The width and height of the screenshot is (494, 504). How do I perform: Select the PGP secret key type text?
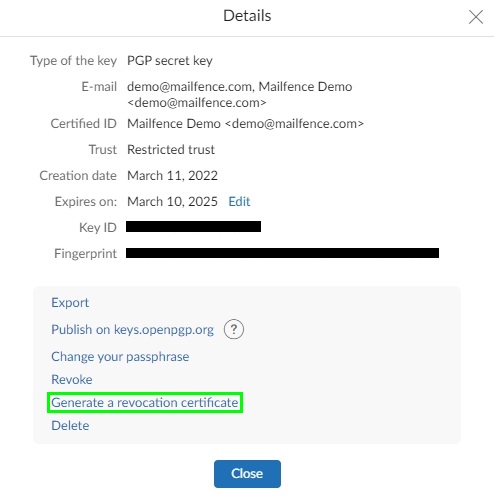[170, 61]
